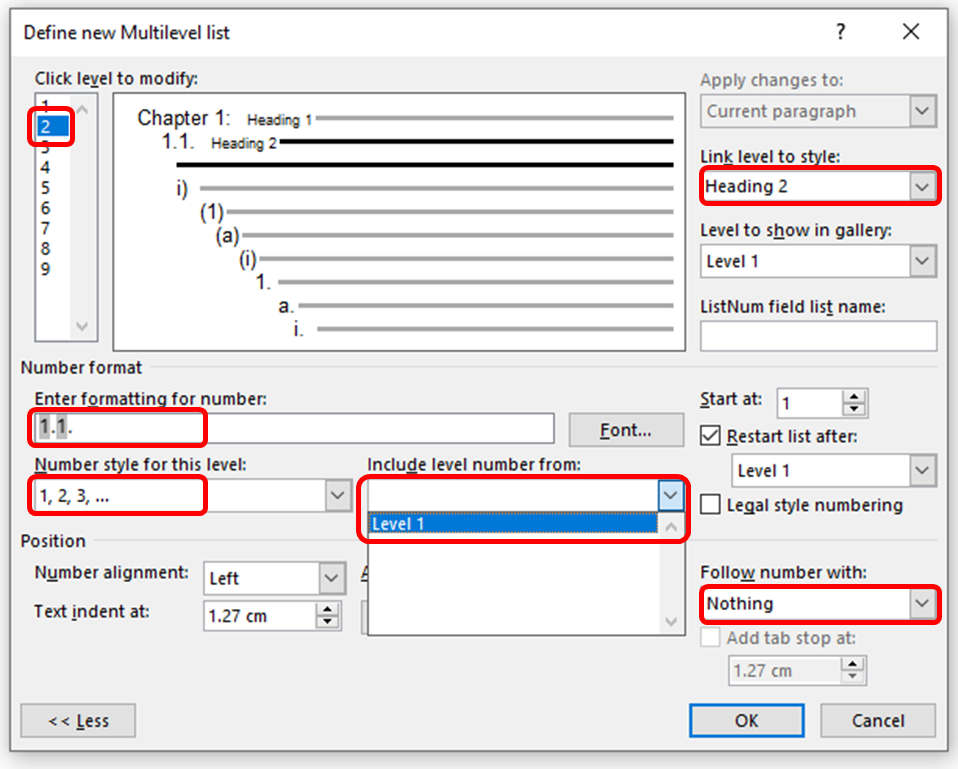The width and height of the screenshot is (958, 769).
Task: Open the Number alignment dropdown
Action: (329, 578)
